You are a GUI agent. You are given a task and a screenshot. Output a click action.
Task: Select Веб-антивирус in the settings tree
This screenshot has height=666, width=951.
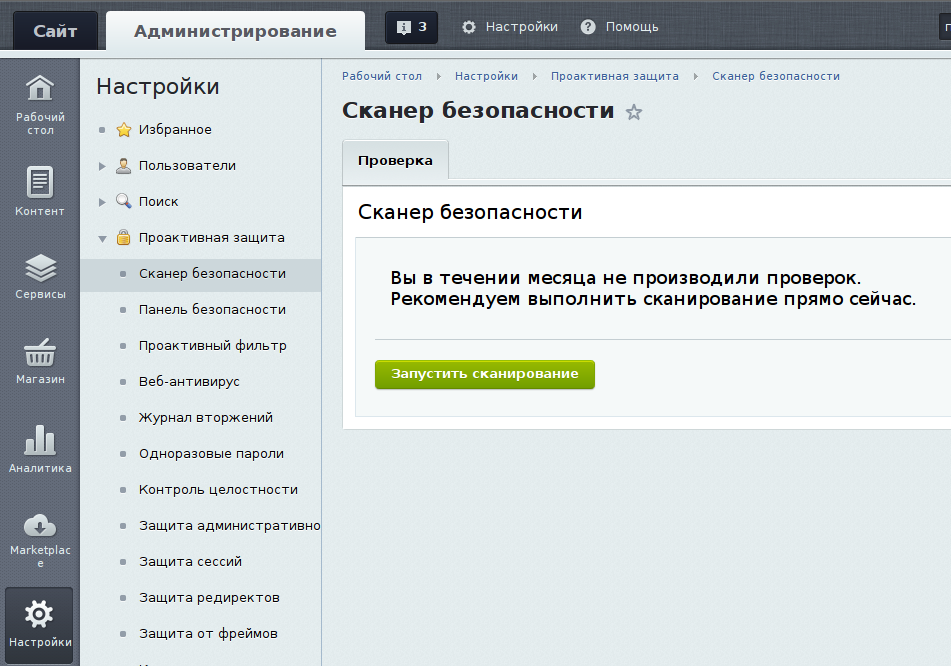tap(189, 382)
